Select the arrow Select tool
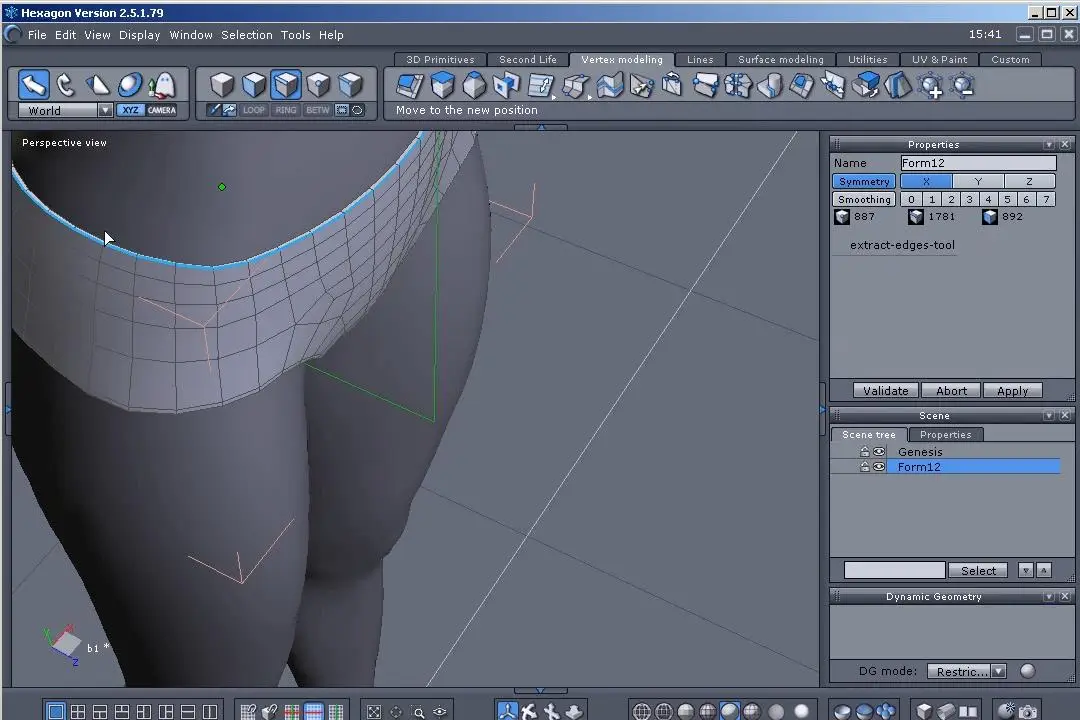This screenshot has height=720, width=1080. 33,85
